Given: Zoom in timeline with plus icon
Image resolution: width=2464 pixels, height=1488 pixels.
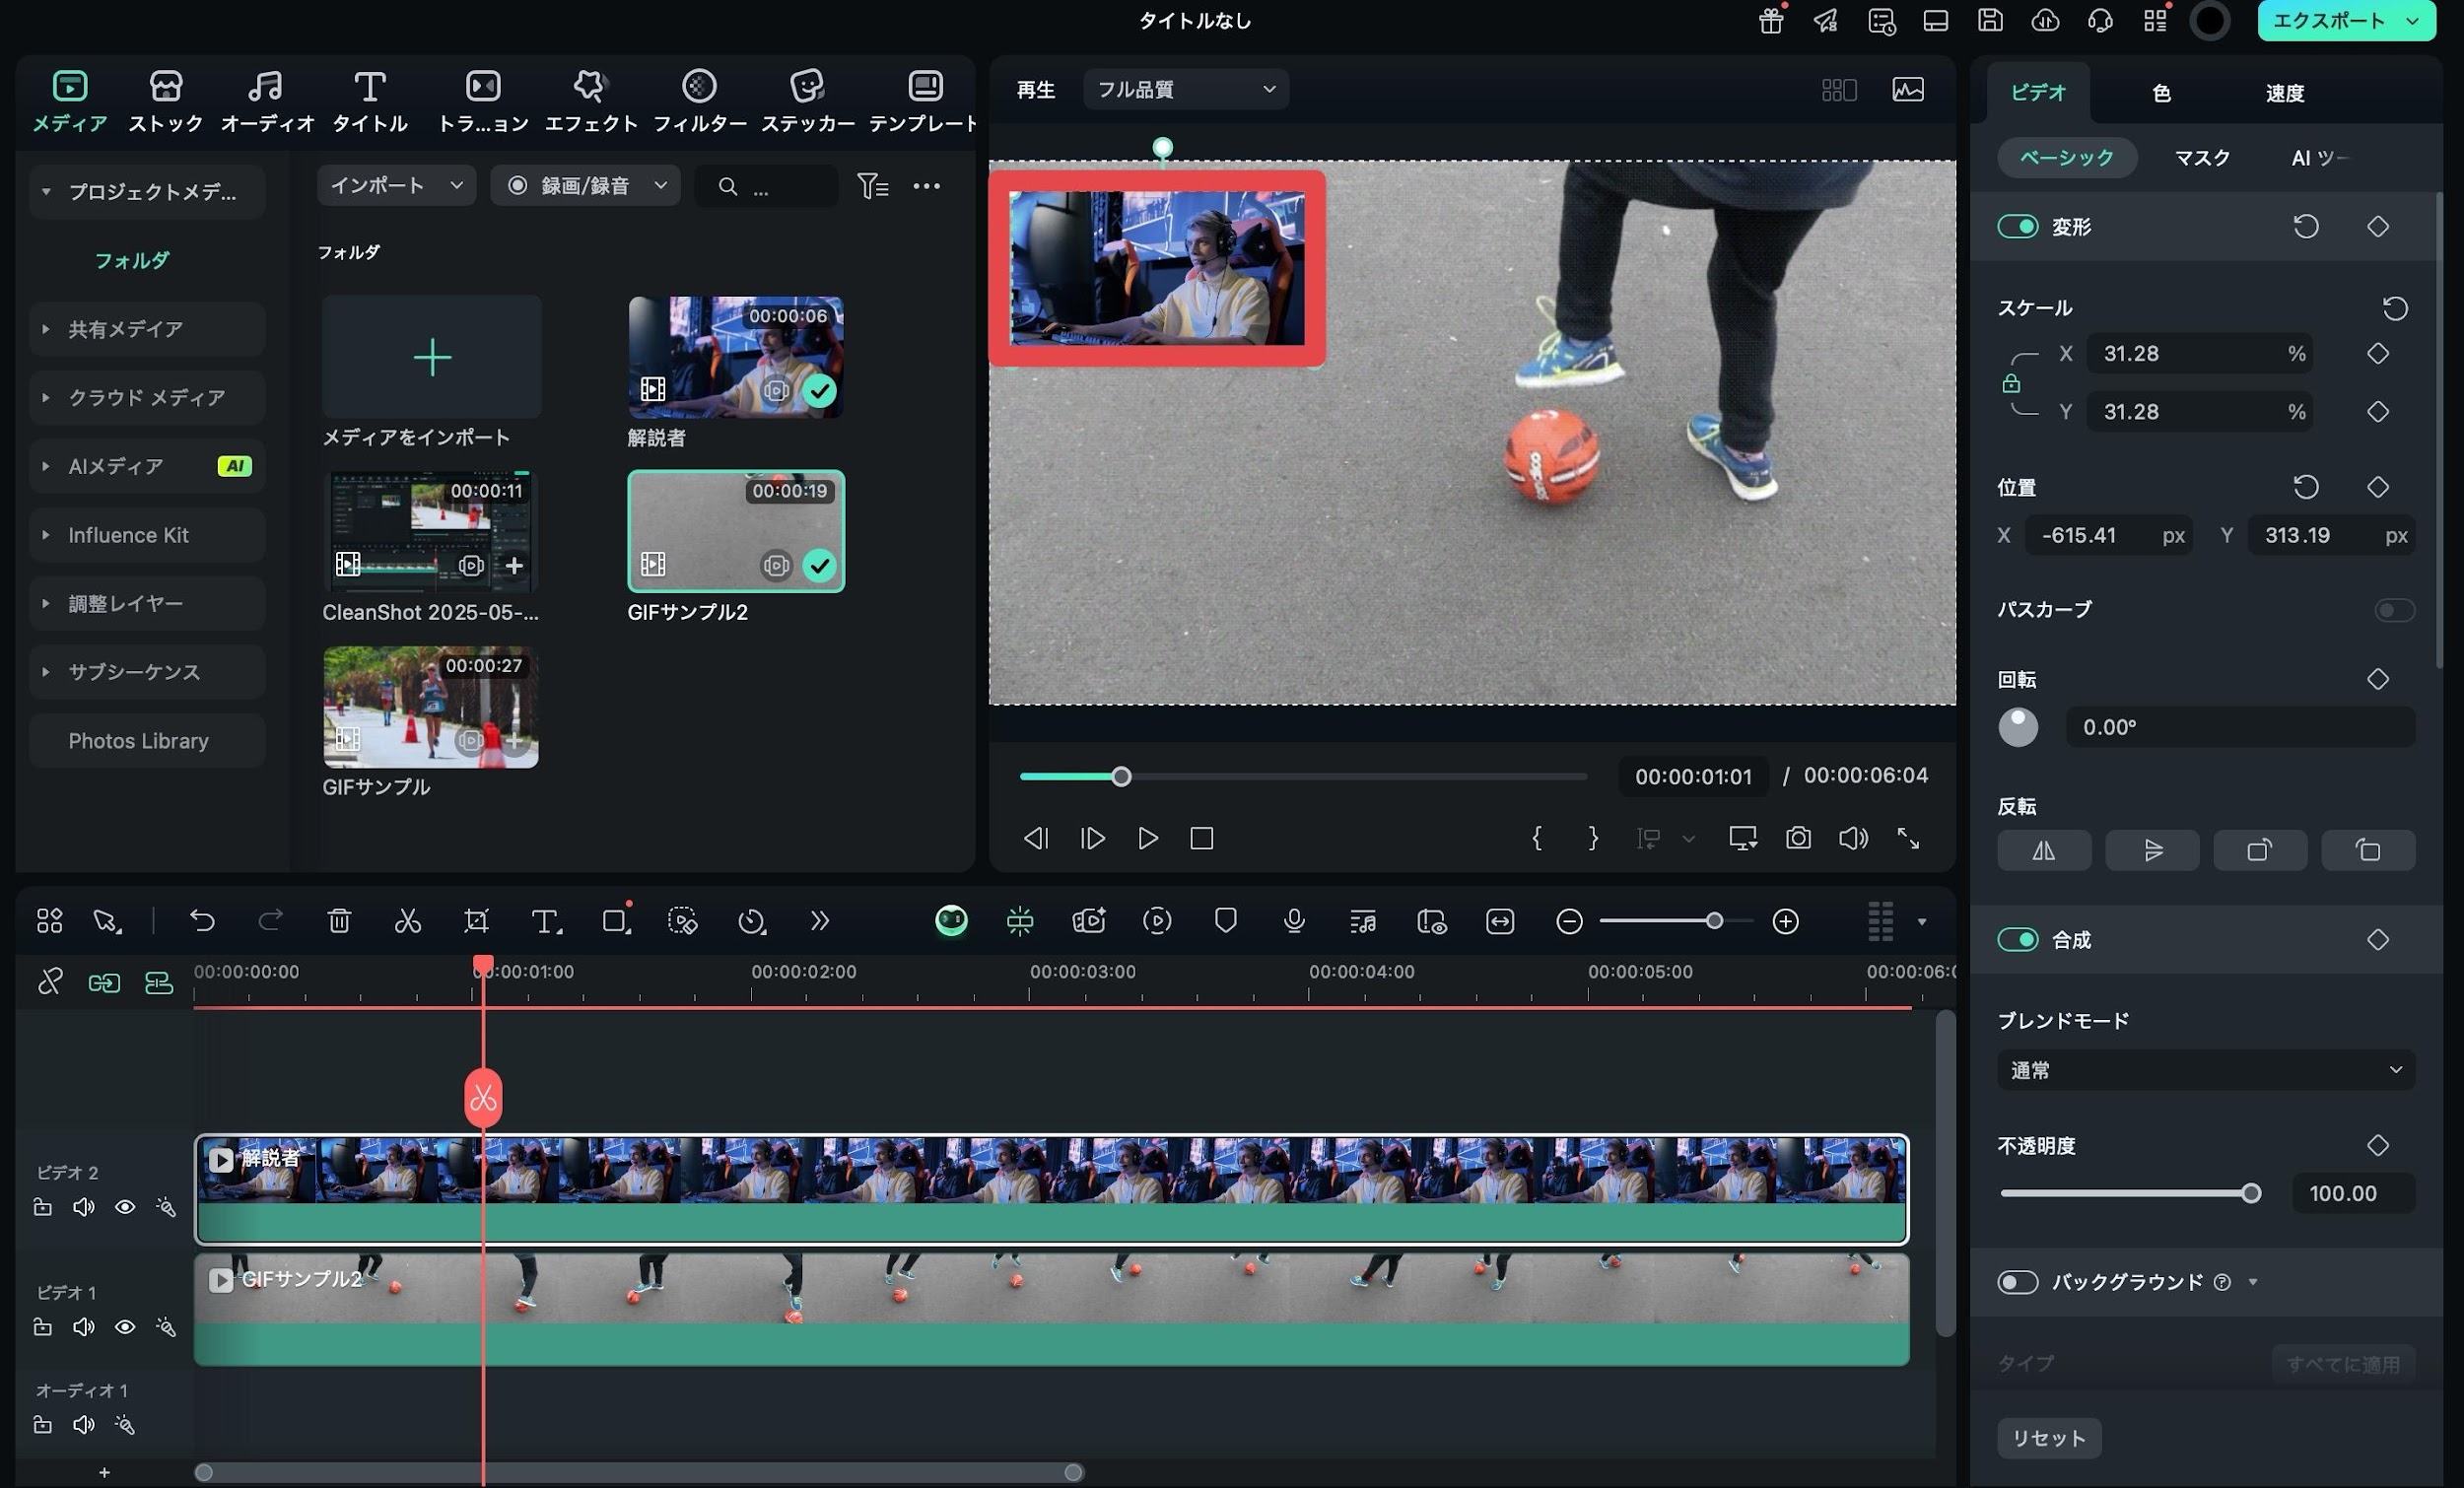Looking at the screenshot, I should click(x=1785, y=921).
